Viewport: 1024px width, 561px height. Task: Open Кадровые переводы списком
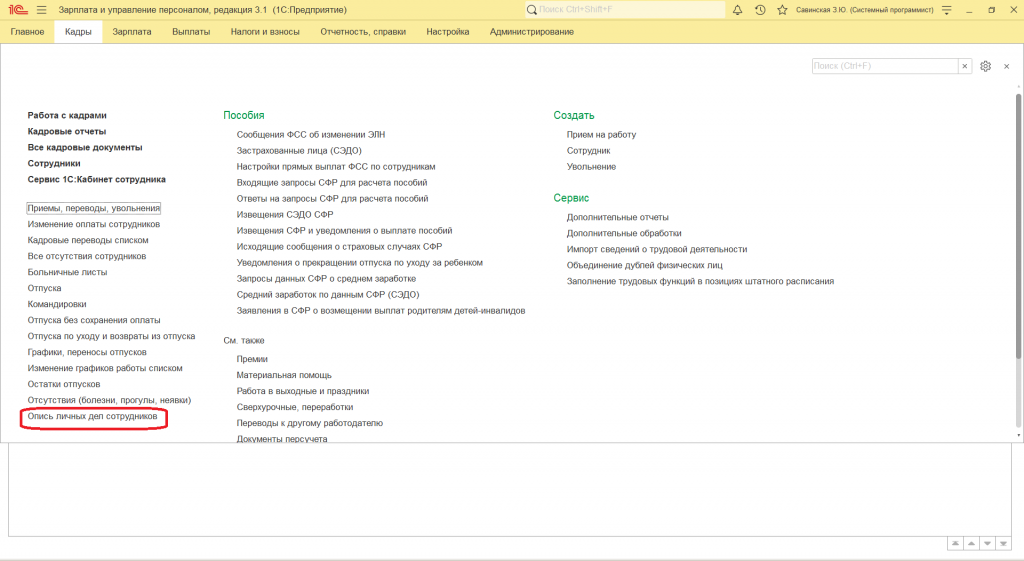[88, 240]
